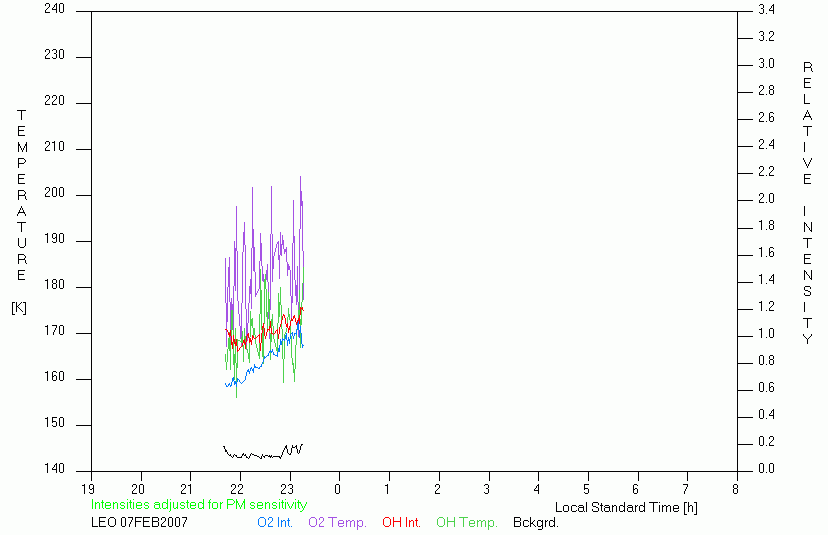Image resolution: width=828 pixels, height=535 pixels.
Task: Click the 'LEO 07FEB2007' caption text
Action: (x=139, y=523)
